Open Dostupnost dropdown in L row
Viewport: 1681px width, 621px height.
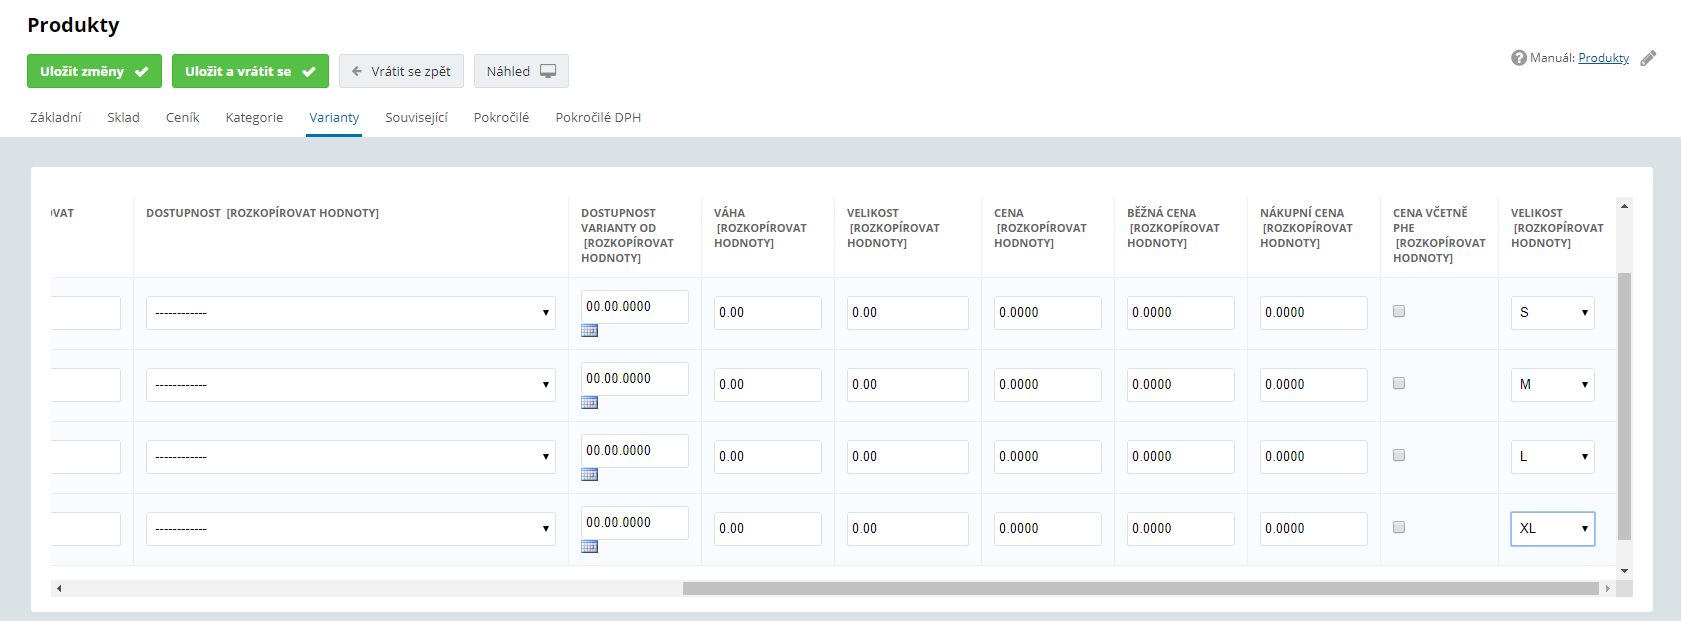click(x=351, y=457)
